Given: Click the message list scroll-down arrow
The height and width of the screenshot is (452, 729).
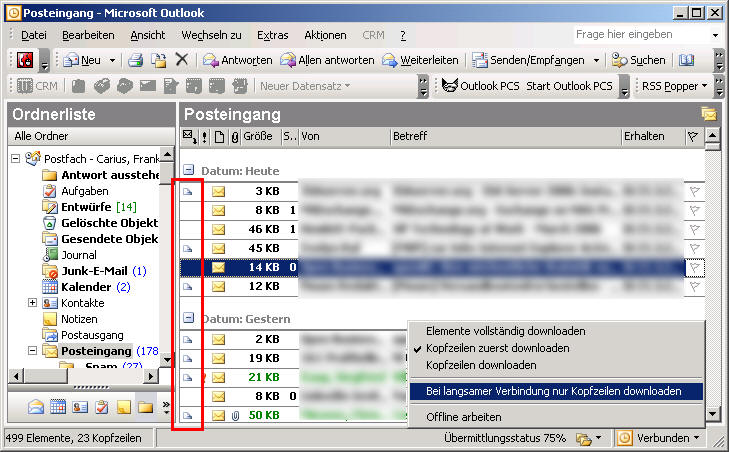Looking at the screenshot, I should [712, 413].
